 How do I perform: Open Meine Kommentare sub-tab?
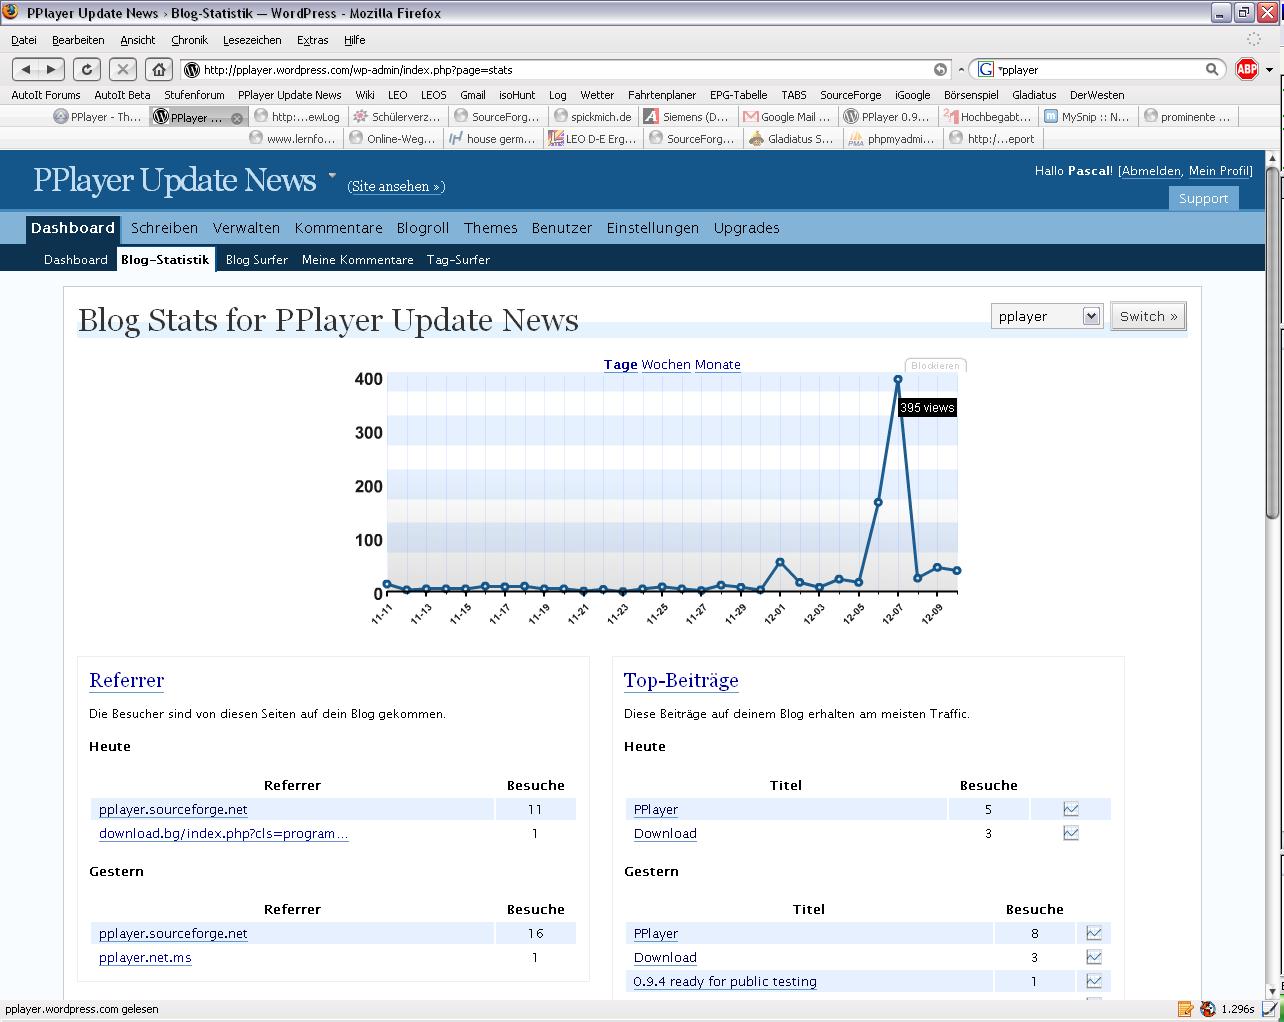[x=357, y=259]
